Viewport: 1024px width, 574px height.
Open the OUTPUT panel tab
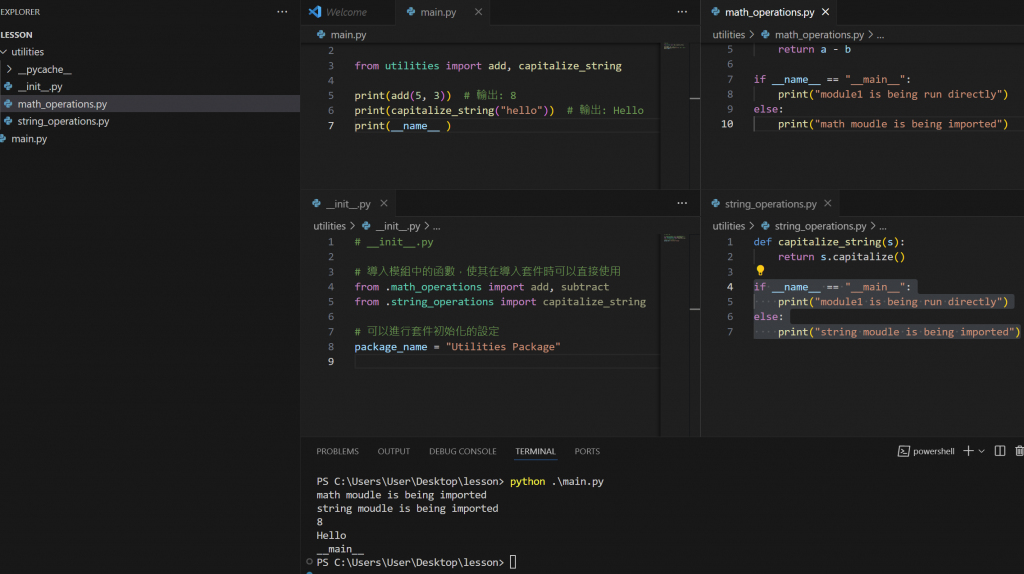pyautogui.click(x=394, y=451)
